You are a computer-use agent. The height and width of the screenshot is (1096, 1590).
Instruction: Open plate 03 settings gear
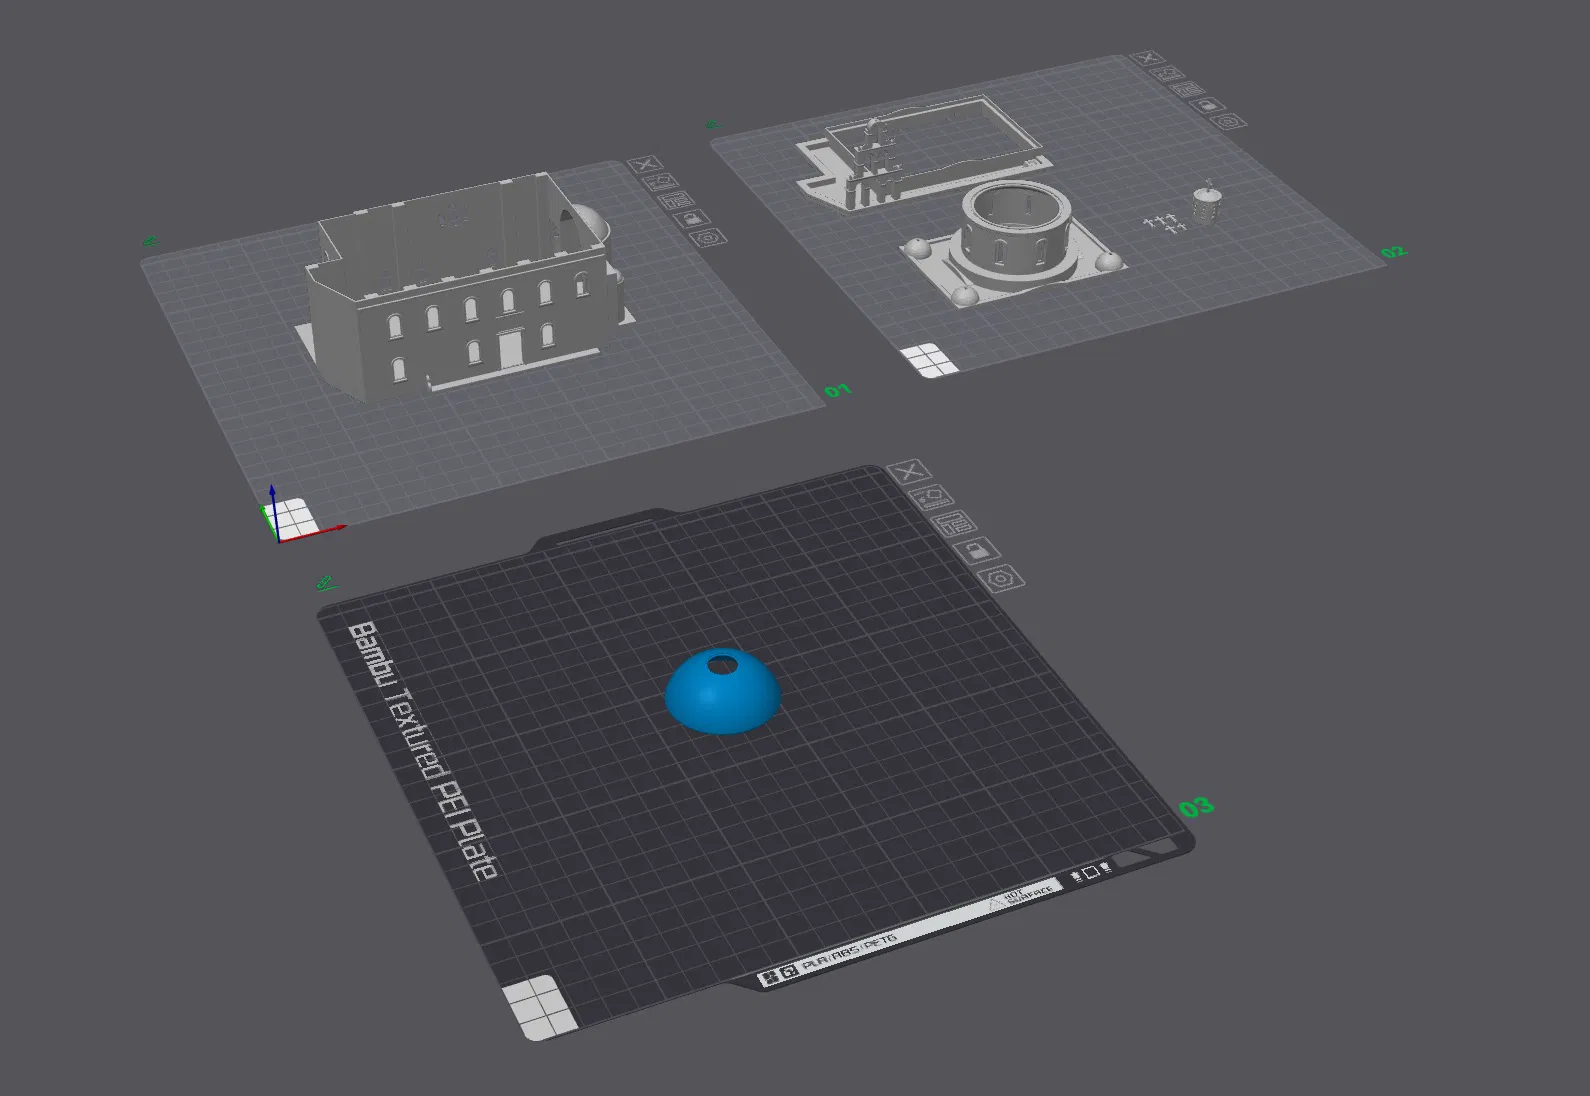[1001, 578]
